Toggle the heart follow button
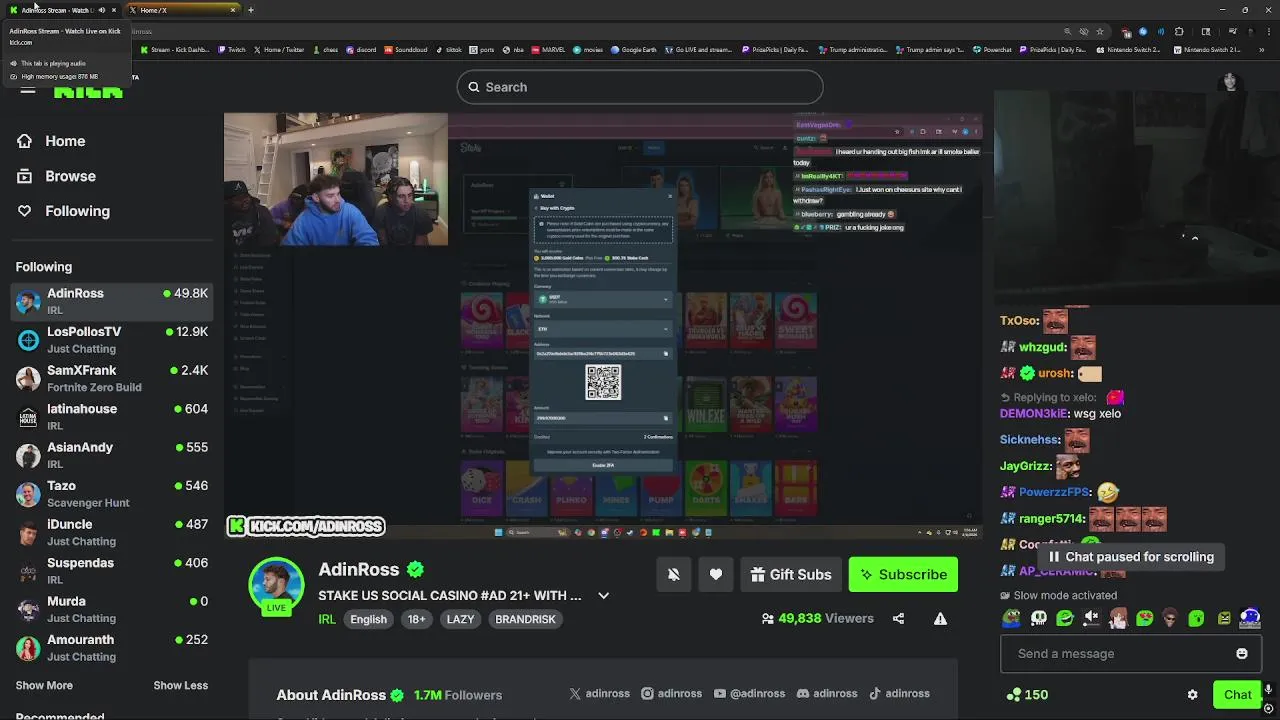This screenshot has height=720, width=1280. (715, 574)
